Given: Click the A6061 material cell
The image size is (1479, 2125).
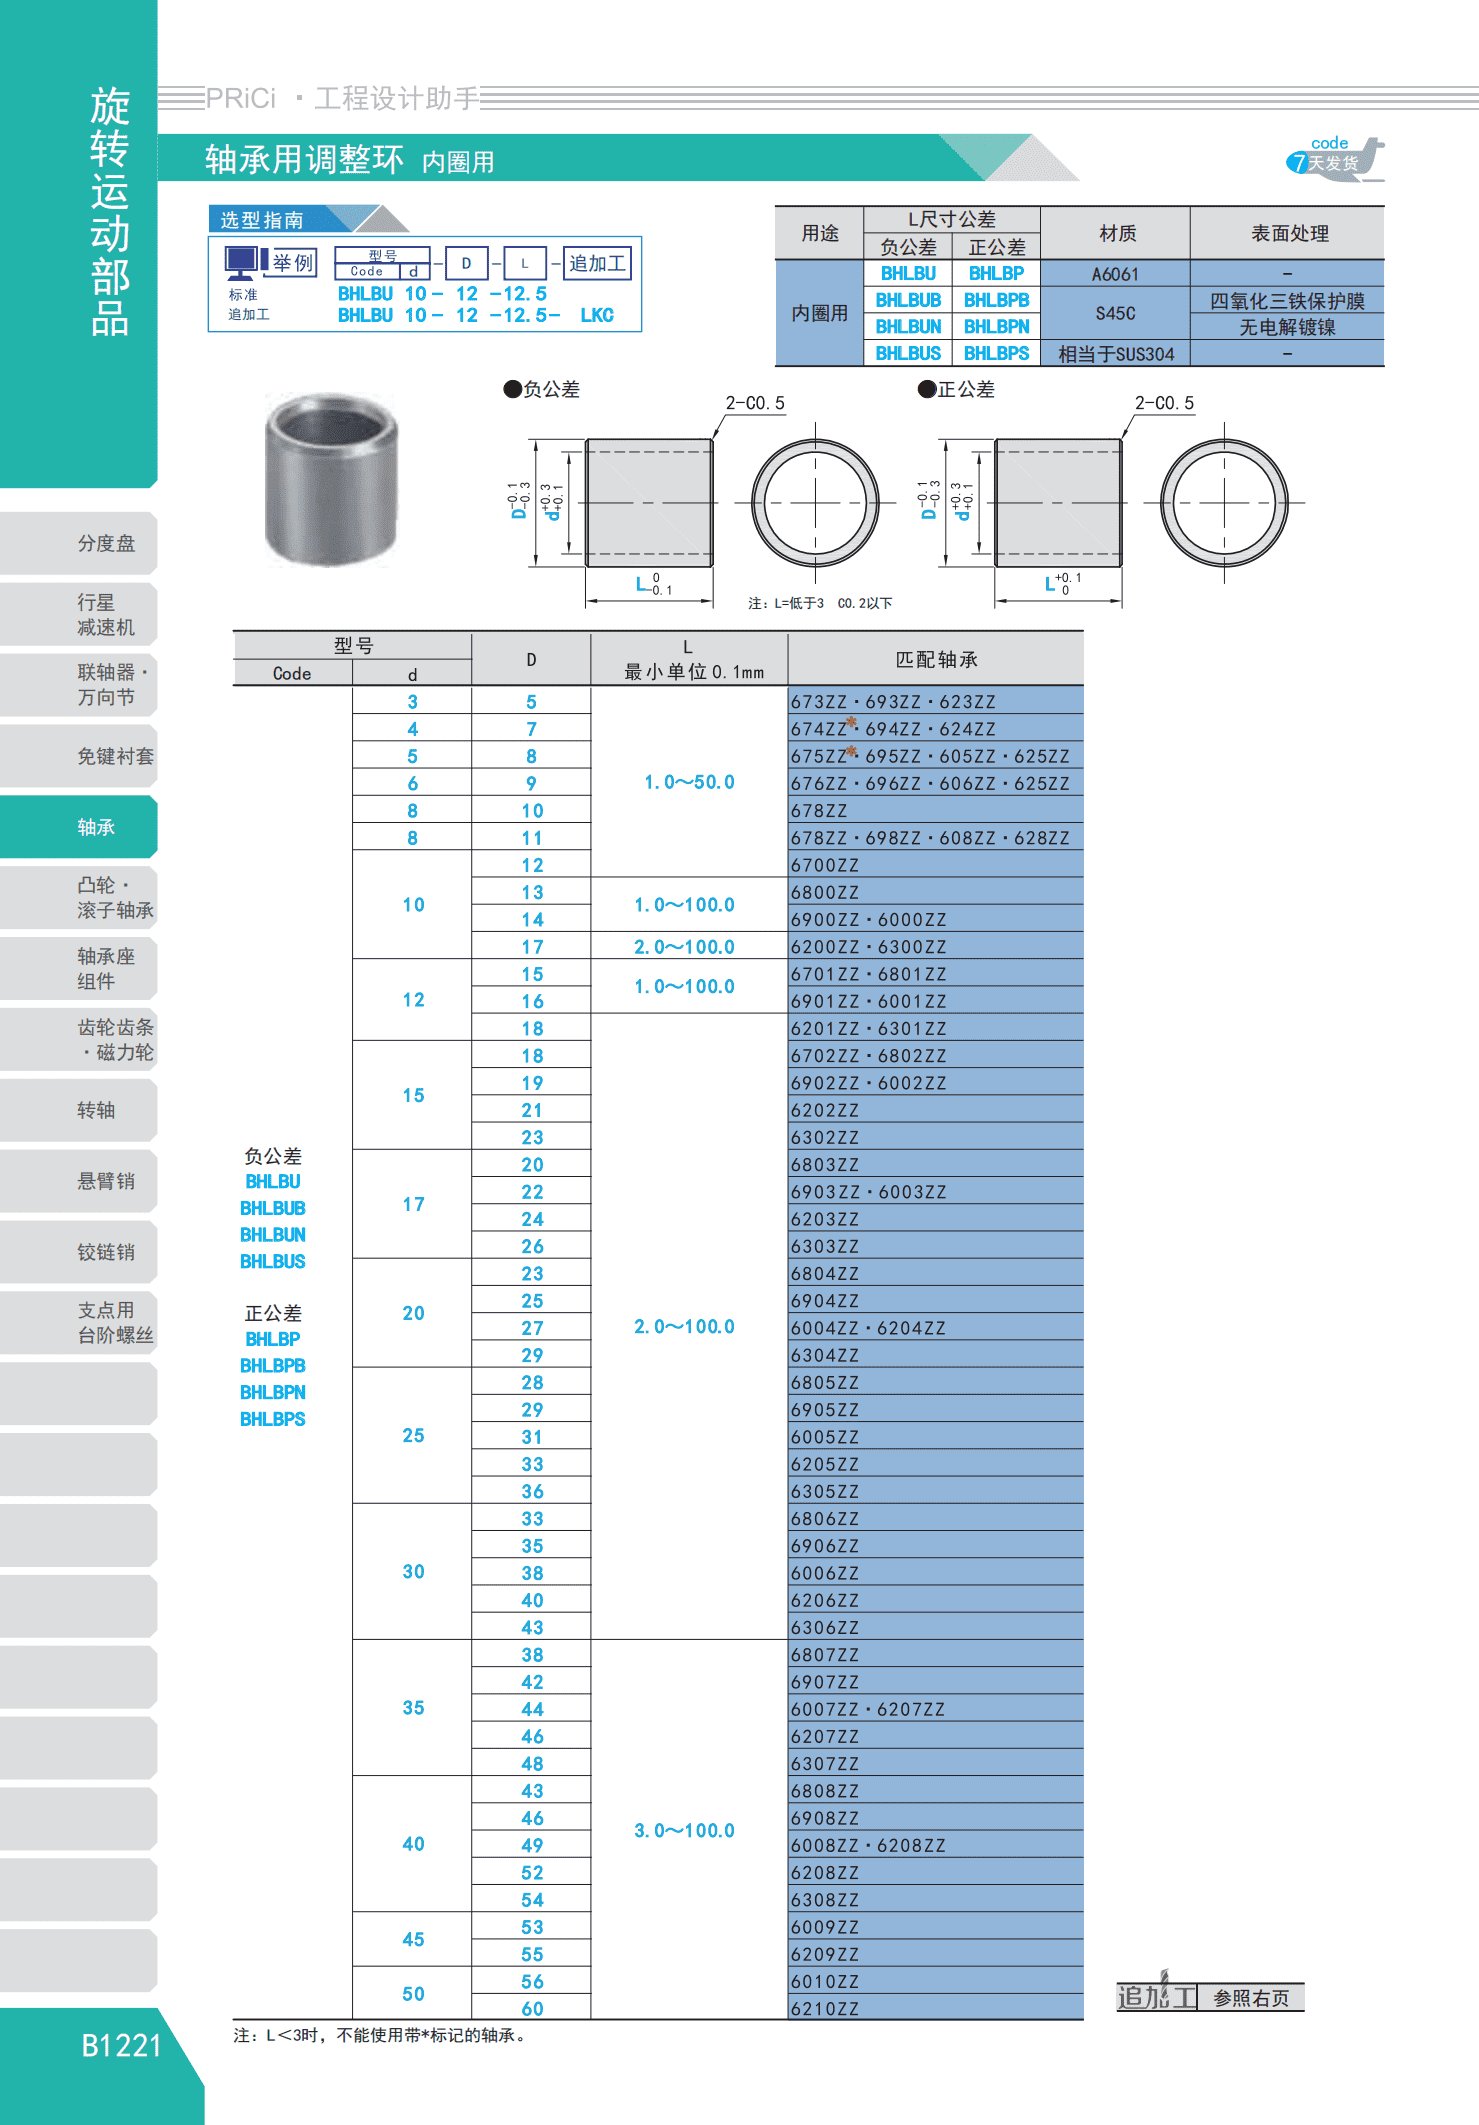Looking at the screenshot, I should 1115,274.
